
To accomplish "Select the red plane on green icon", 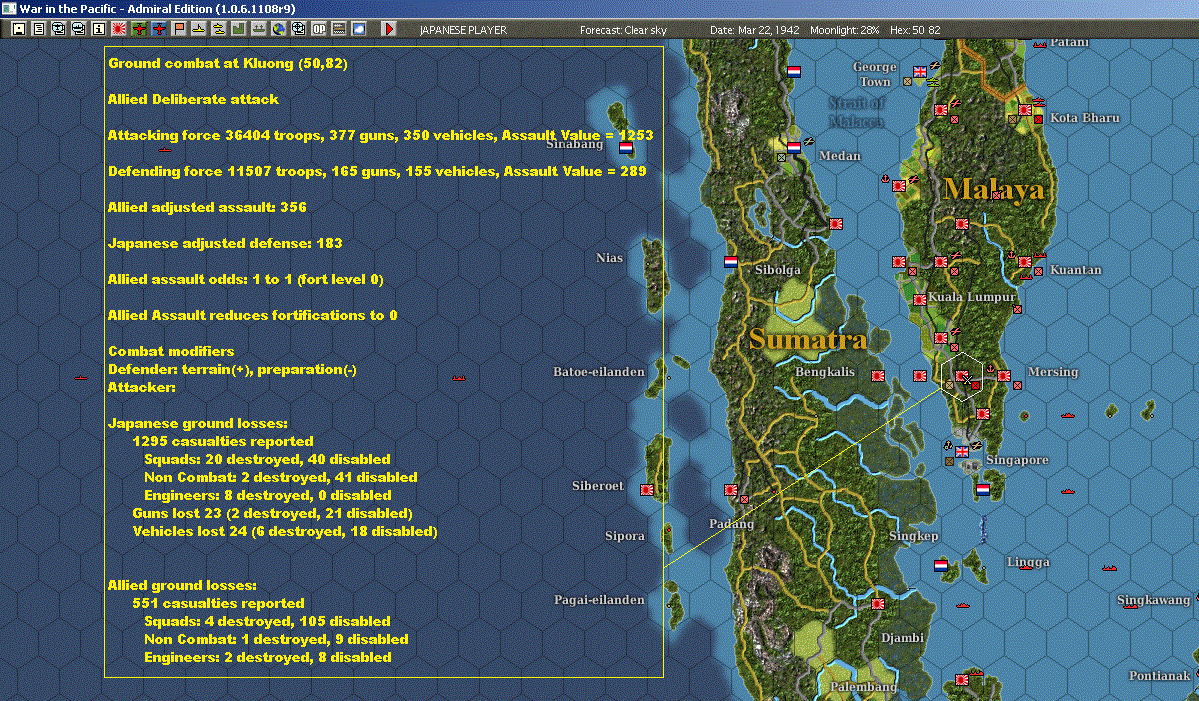I will 139,29.
